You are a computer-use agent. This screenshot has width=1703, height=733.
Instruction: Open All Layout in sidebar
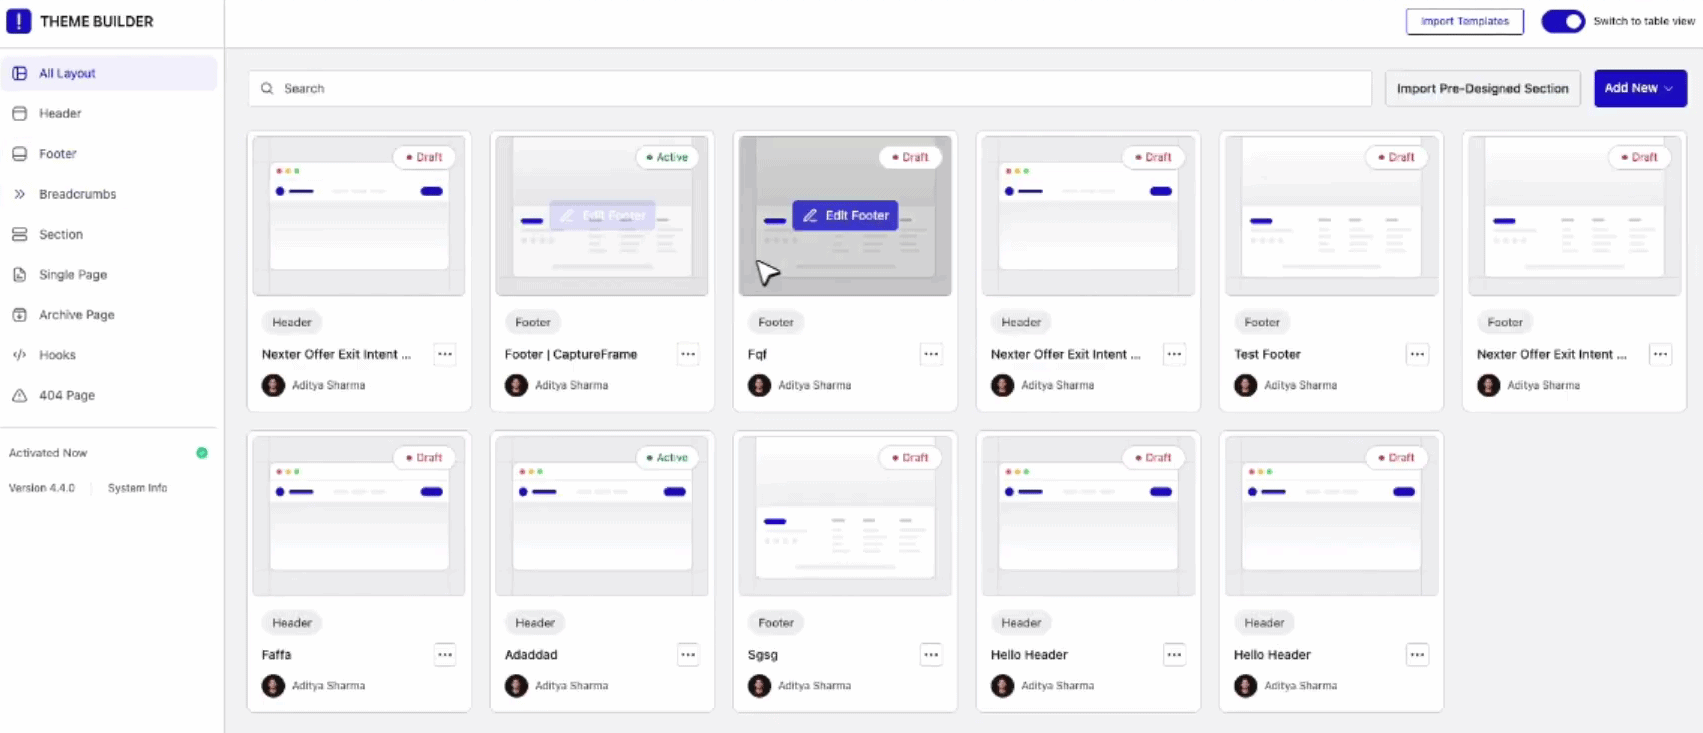pyautogui.click(x=110, y=73)
